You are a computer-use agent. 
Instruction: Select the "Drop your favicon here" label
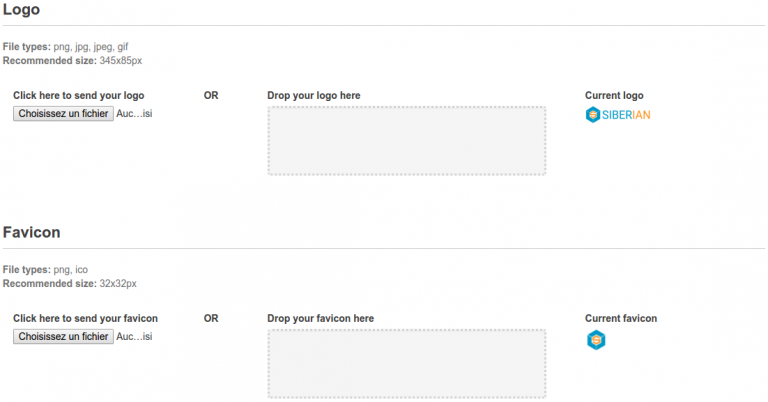[x=320, y=319]
